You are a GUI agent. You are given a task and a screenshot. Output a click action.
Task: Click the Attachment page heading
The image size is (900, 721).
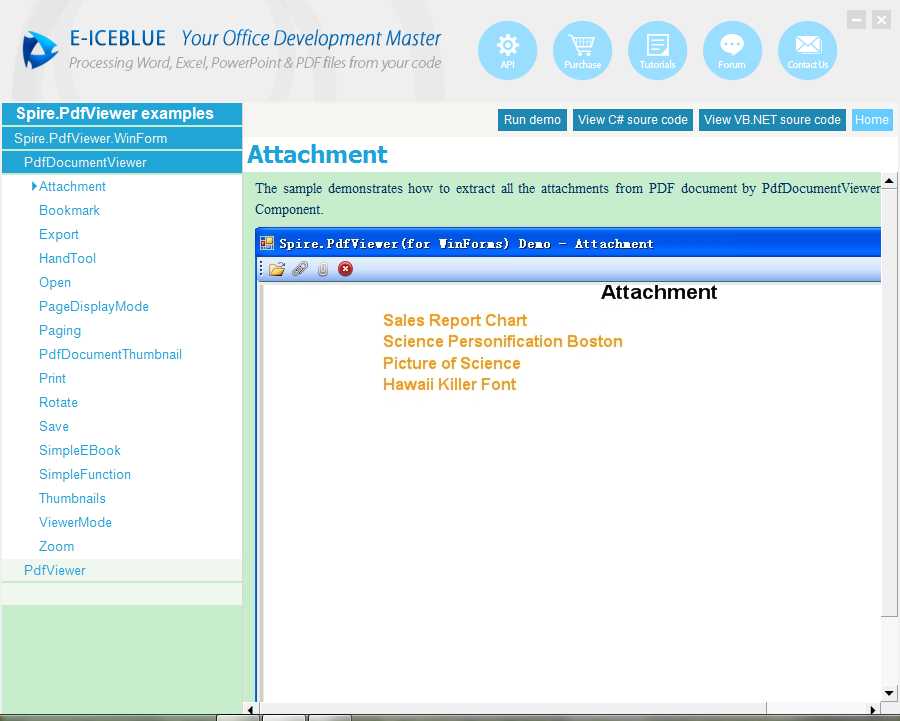(x=317, y=154)
